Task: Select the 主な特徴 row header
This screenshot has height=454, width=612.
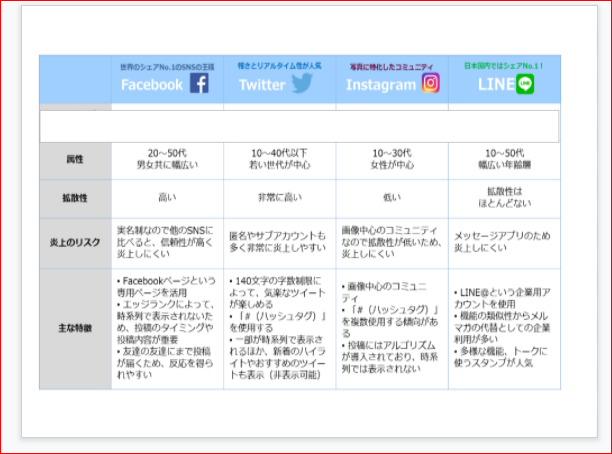Action: 75,329
